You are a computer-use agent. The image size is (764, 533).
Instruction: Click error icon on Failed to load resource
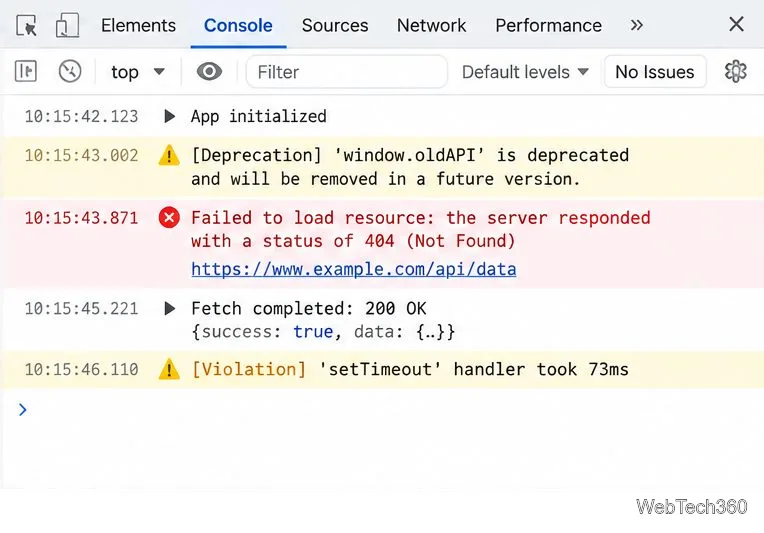[x=169, y=217]
